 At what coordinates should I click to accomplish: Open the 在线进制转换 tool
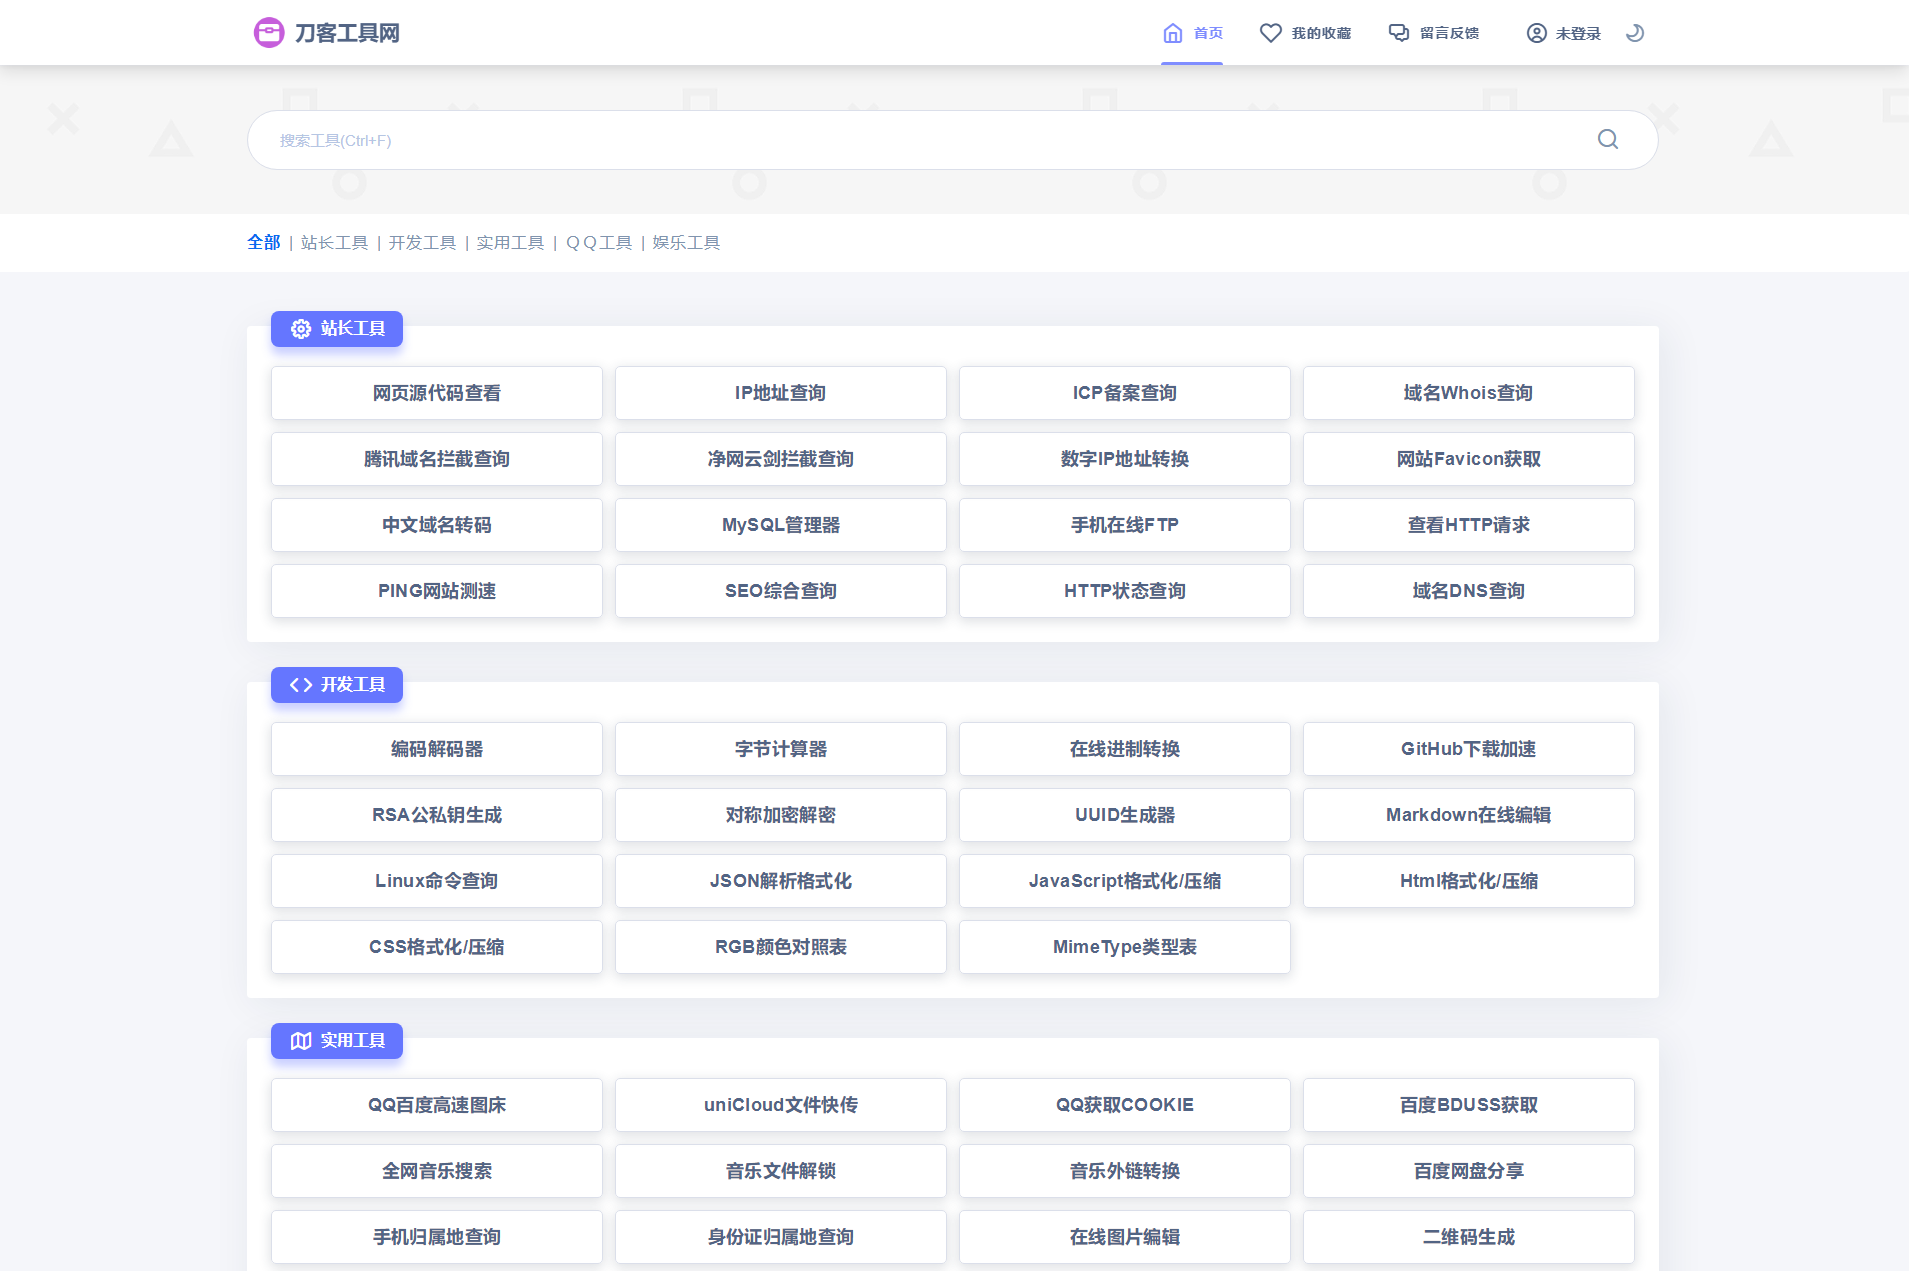tap(1125, 749)
